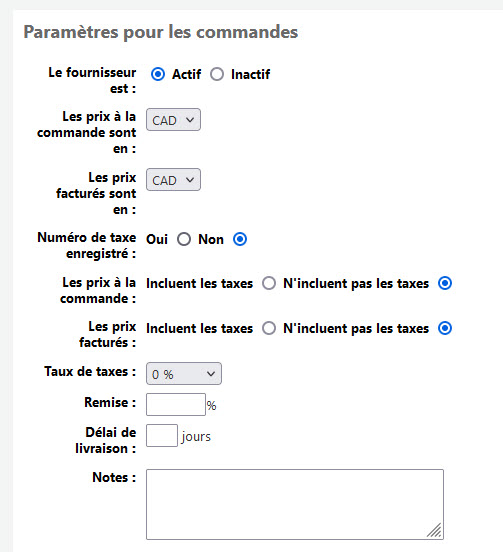
Task: Select 'N'incluent pas les taxes' for prix à la commande
Action: pos(445,283)
